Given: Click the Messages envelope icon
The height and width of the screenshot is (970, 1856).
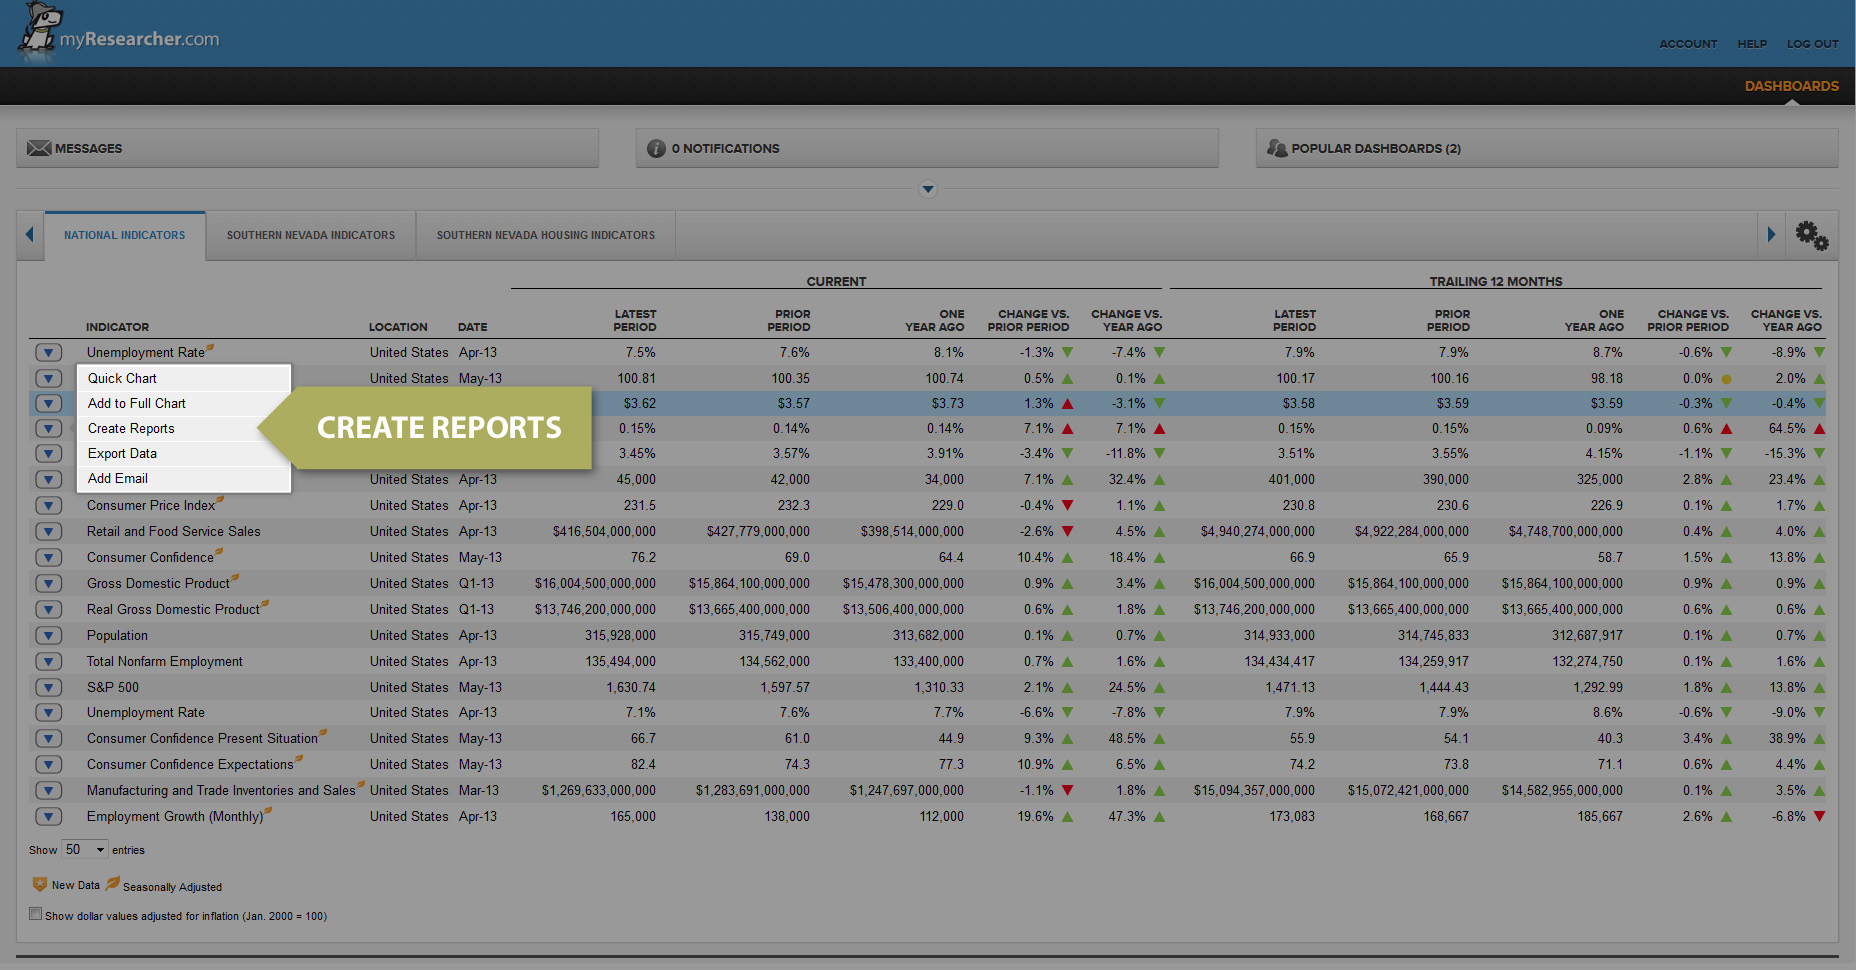Looking at the screenshot, I should coord(39,148).
